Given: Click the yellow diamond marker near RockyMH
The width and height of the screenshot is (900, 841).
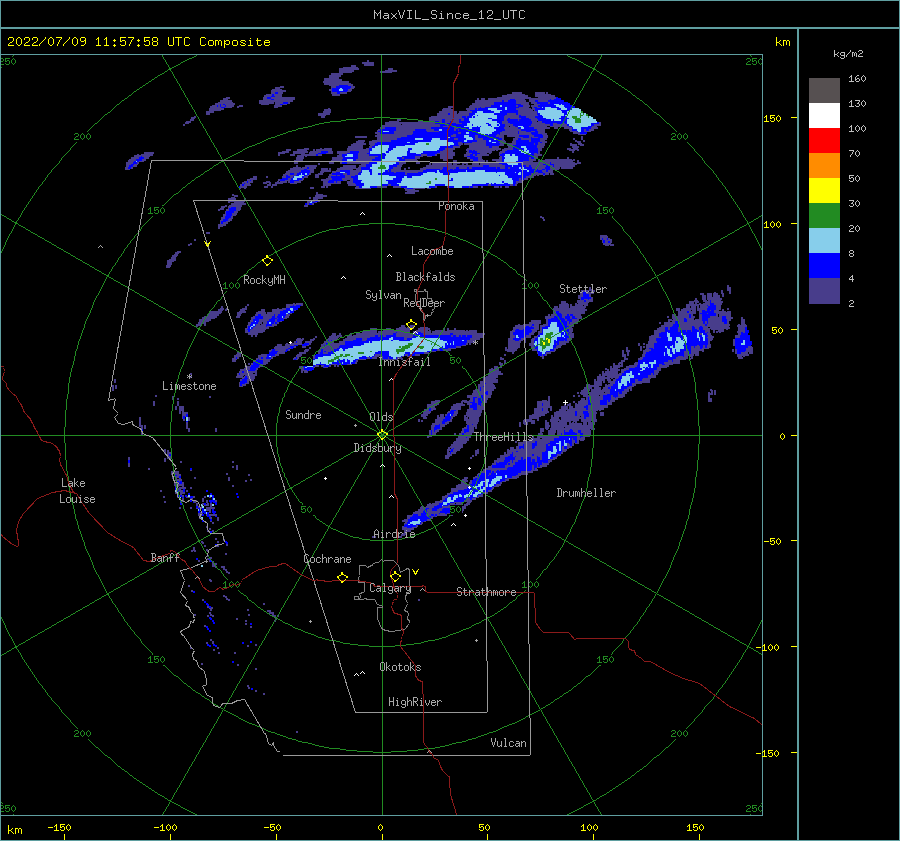Looking at the screenshot, I should coord(267,261).
